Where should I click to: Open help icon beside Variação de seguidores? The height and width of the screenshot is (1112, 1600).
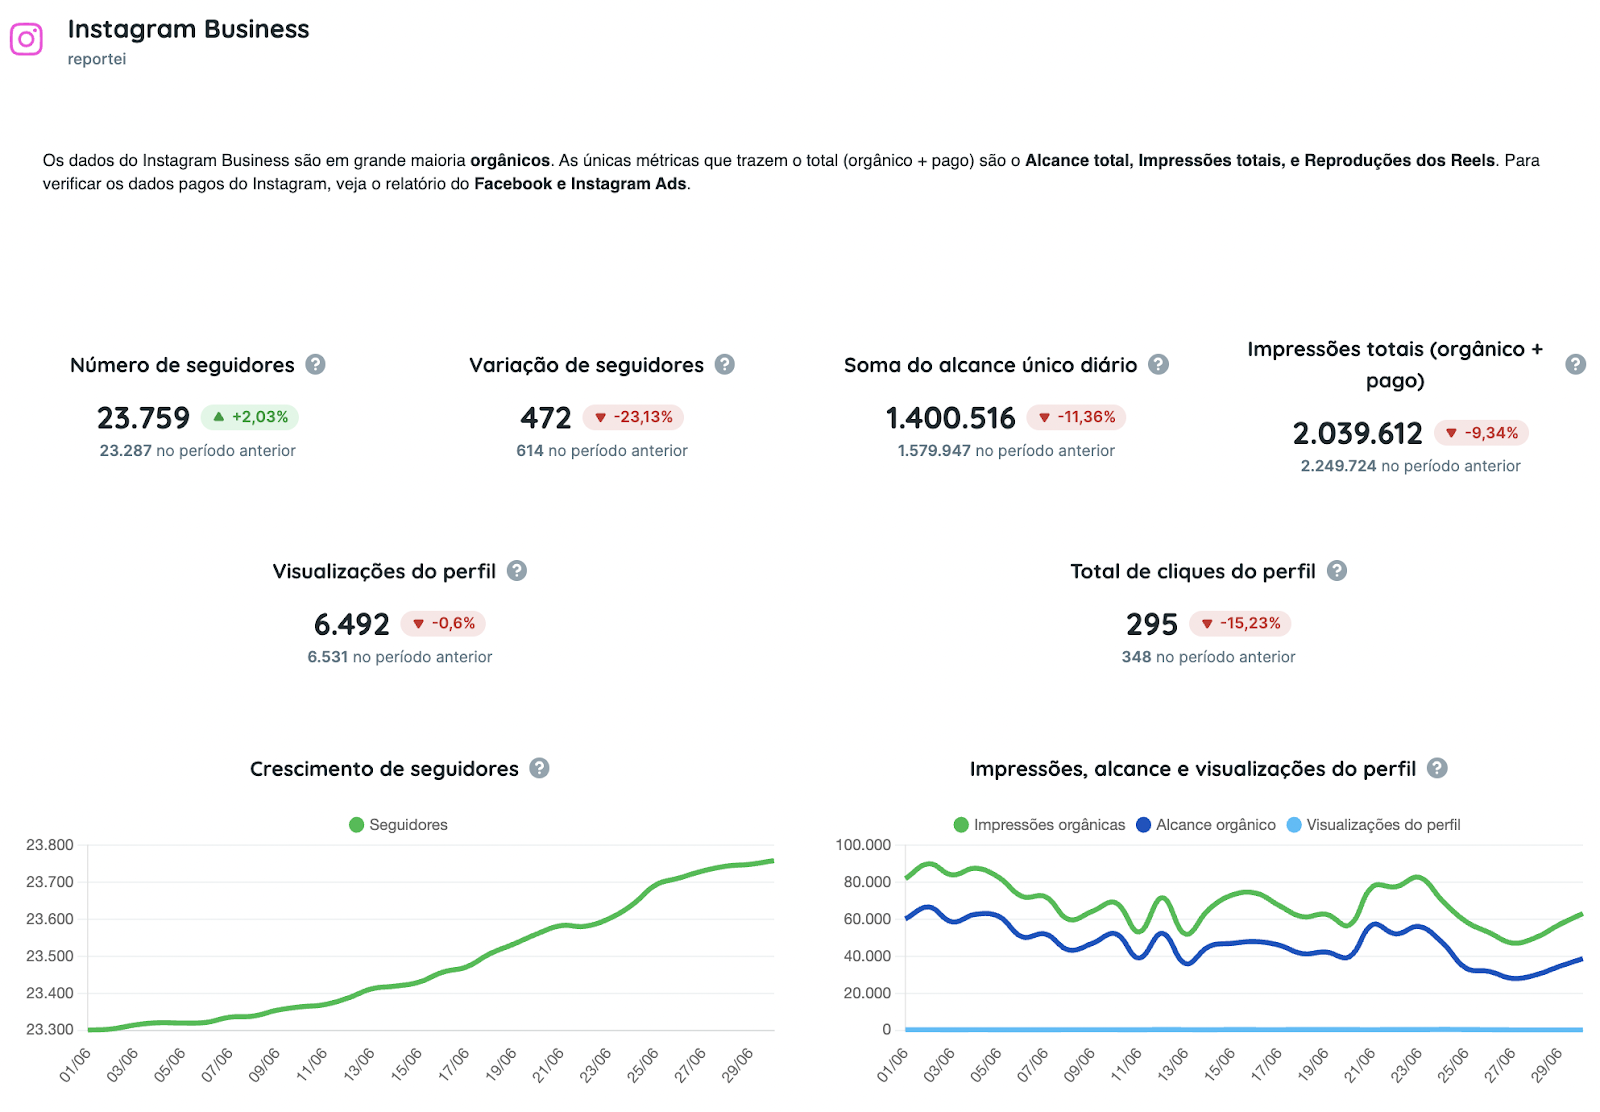(x=725, y=364)
